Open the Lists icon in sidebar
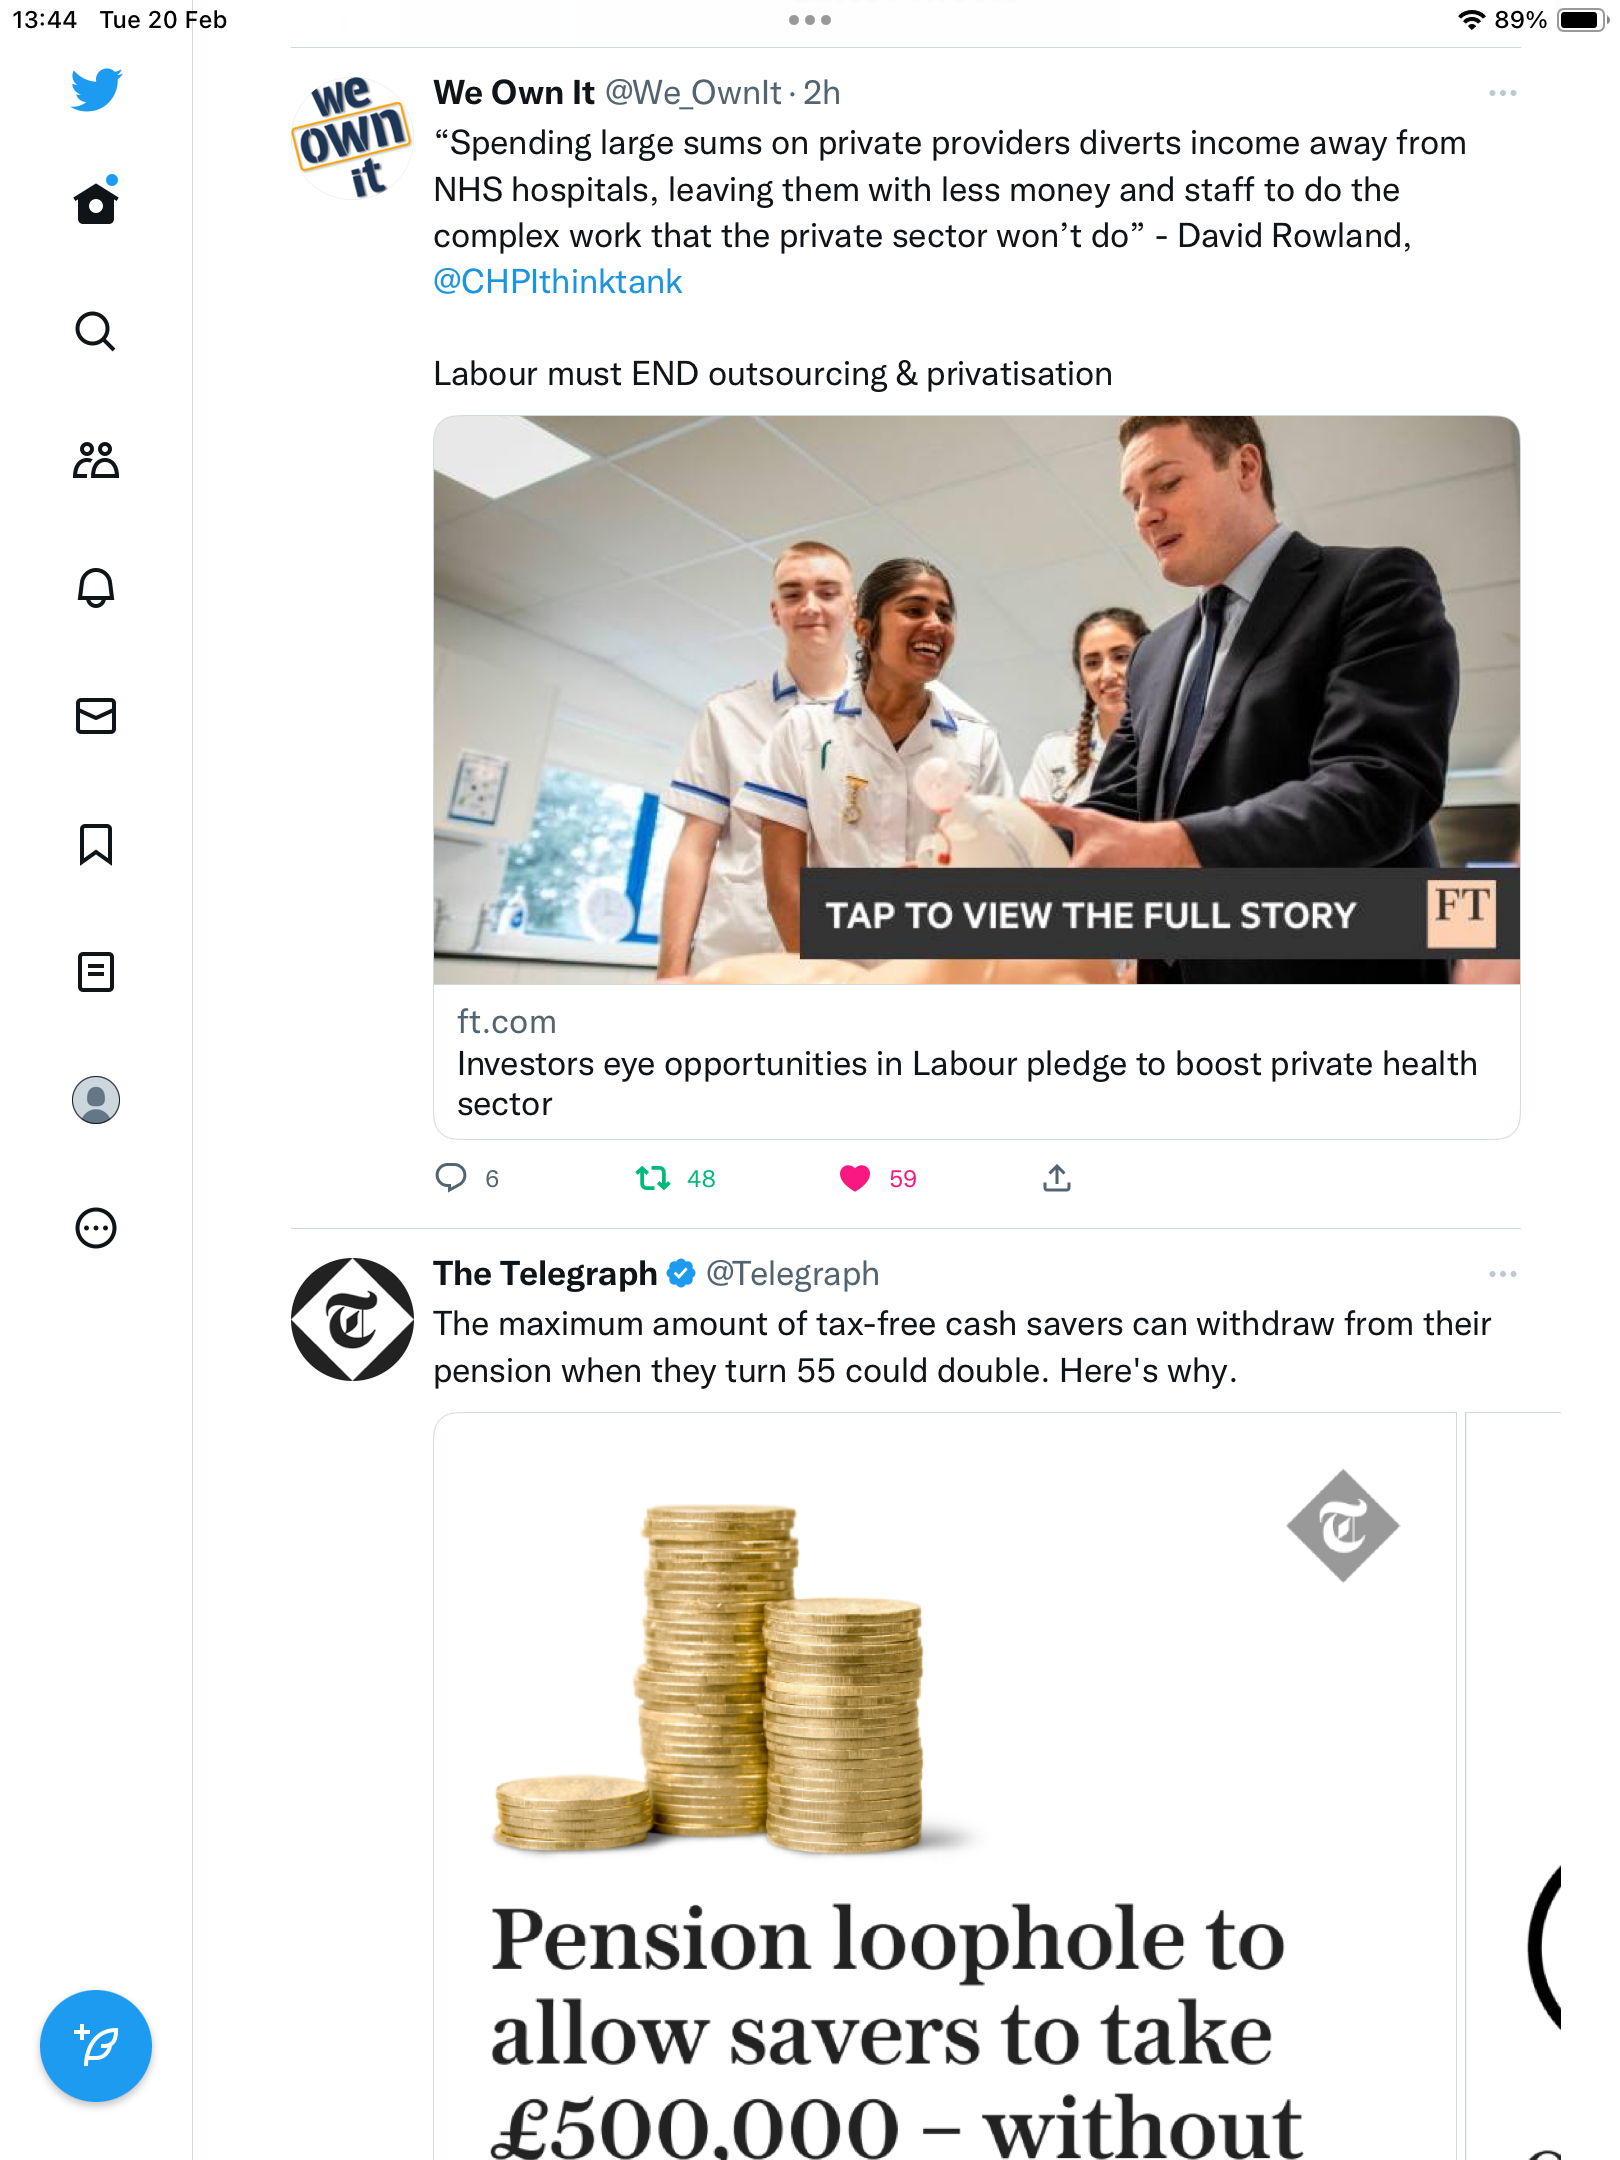Image resolution: width=1620 pixels, height=2160 pixels. [x=96, y=971]
